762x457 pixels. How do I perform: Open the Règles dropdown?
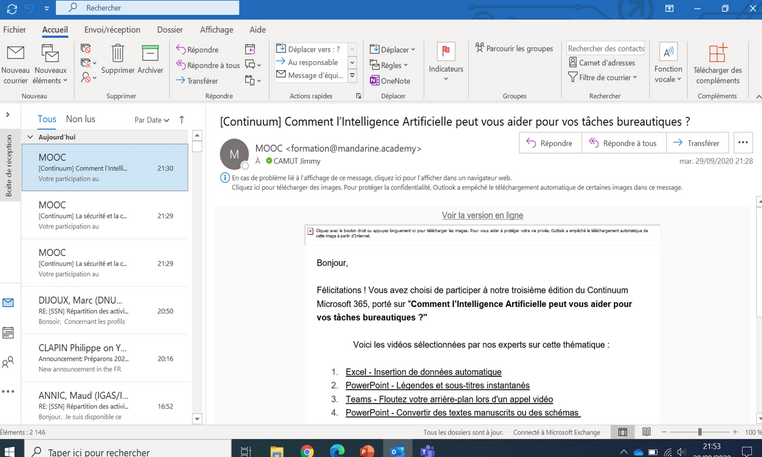[x=388, y=65]
